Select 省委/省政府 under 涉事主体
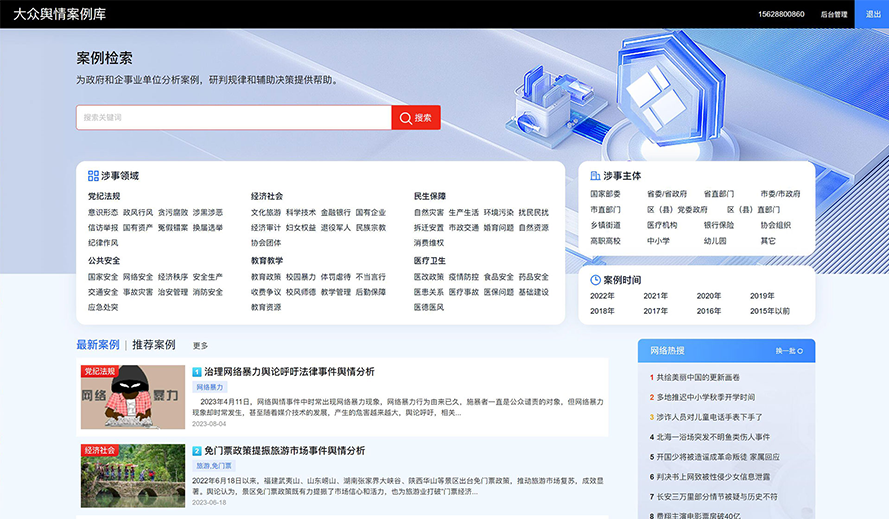This screenshot has height=519, width=889. coord(667,194)
